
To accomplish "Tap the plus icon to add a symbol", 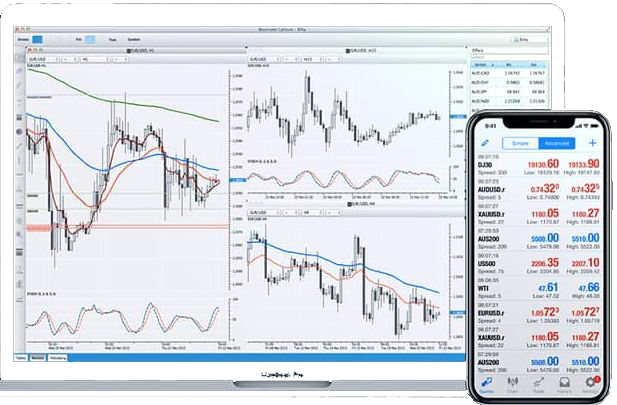I will point(592,143).
